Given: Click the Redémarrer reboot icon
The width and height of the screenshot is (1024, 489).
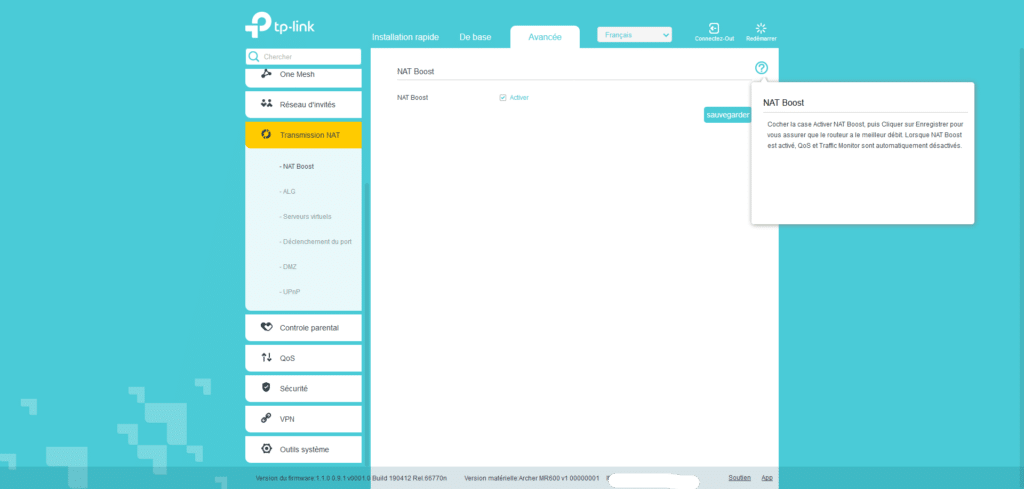Looking at the screenshot, I should pyautogui.click(x=760, y=29).
